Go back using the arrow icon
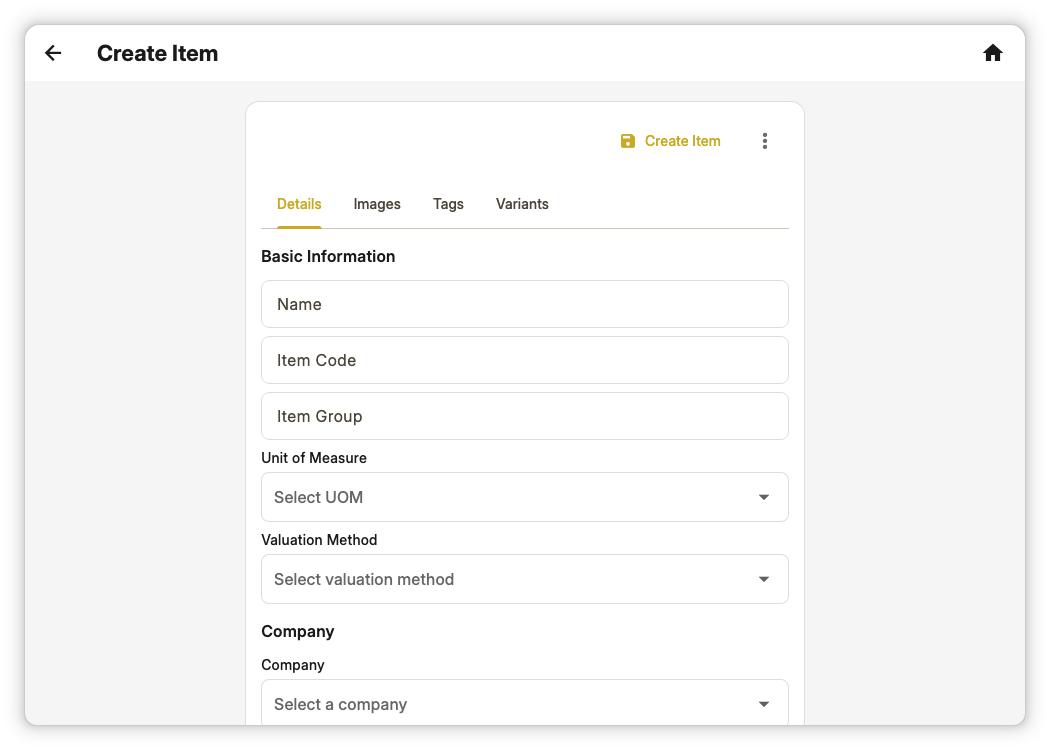 click(53, 53)
